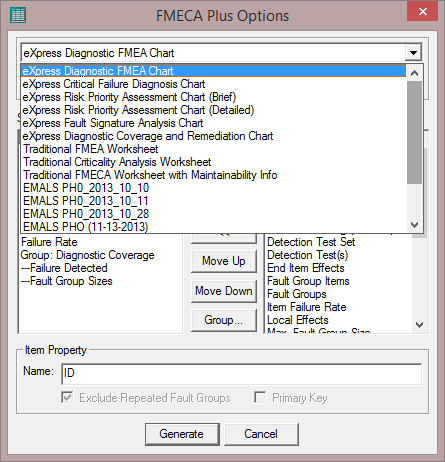Close the FMECA Plus Options dialog
The width and height of the screenshot is (445, 462).
(422, 12)
